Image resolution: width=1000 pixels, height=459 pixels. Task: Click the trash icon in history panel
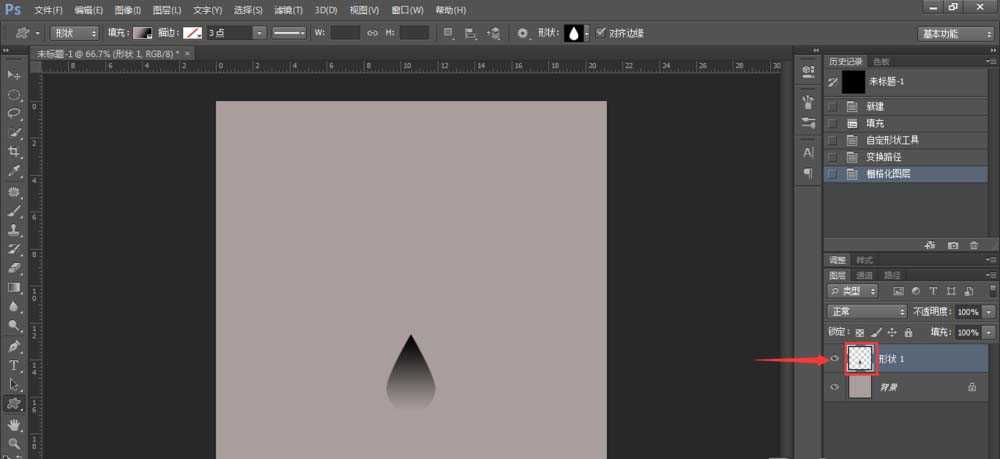pyautogui.click(x=974, y=245)
